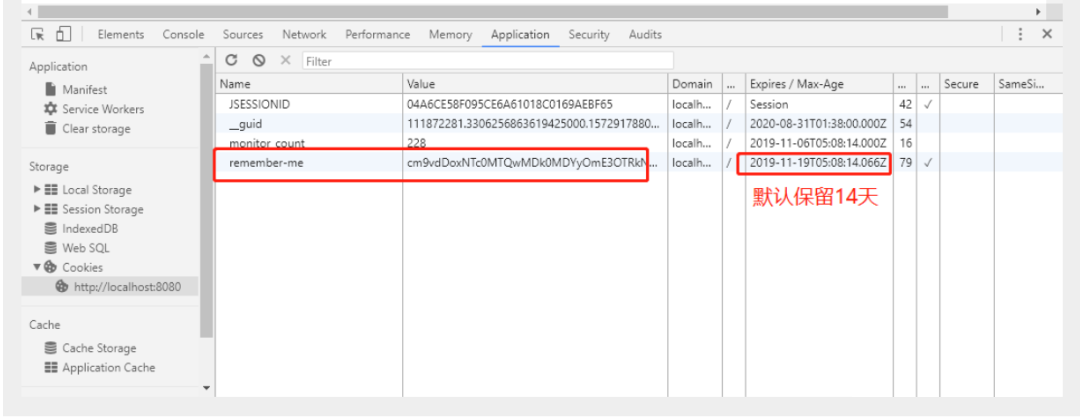Click the sidebar vertical scrollbar
The width and height of the screenshot is (1083, 418).
[207, 200]
